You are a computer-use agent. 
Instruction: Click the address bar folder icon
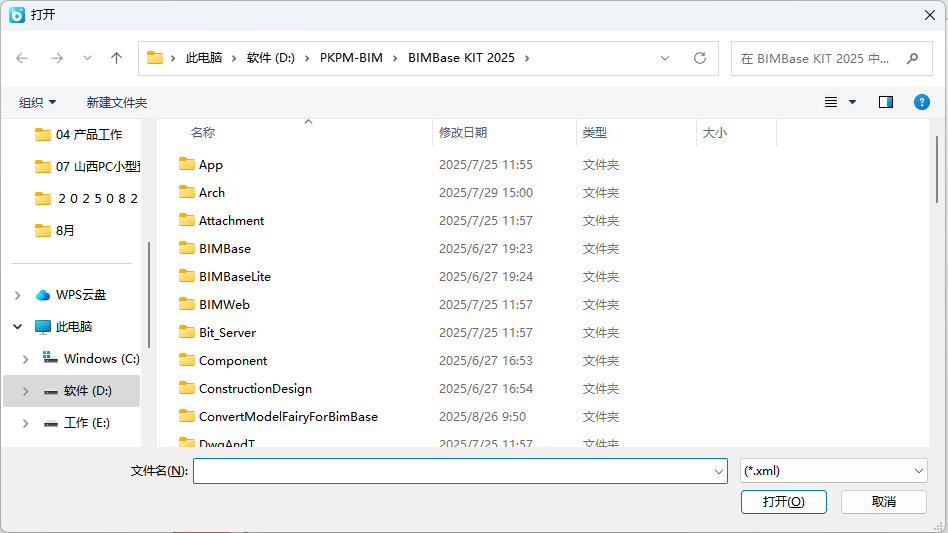[155, 58]
